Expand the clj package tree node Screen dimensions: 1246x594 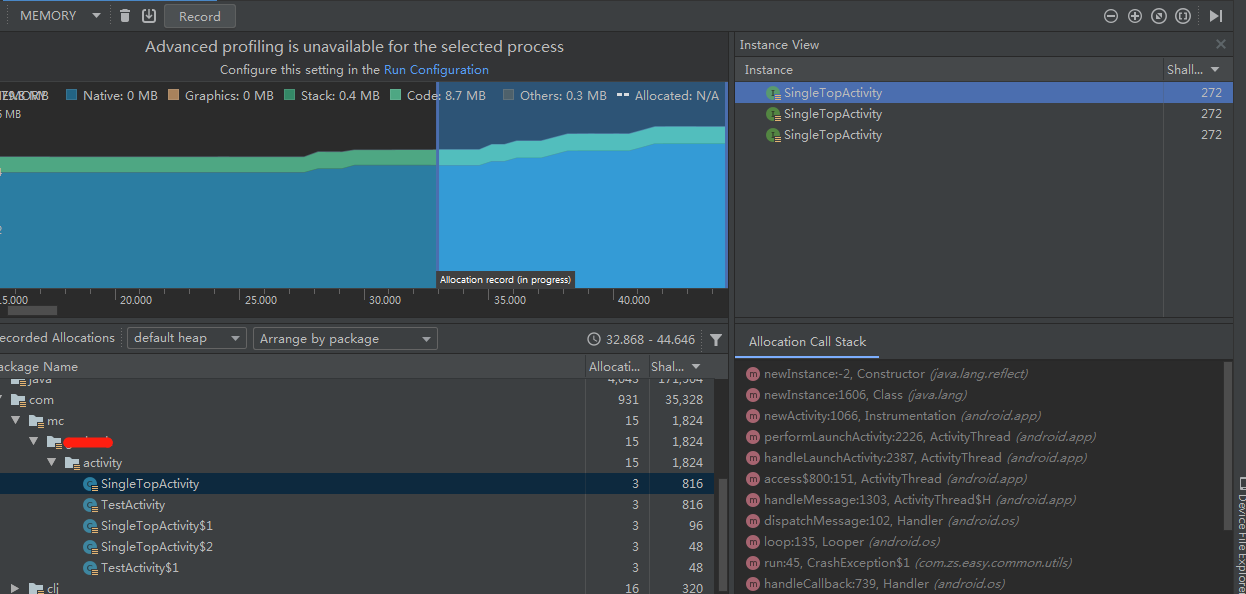(x=15, y=588)
